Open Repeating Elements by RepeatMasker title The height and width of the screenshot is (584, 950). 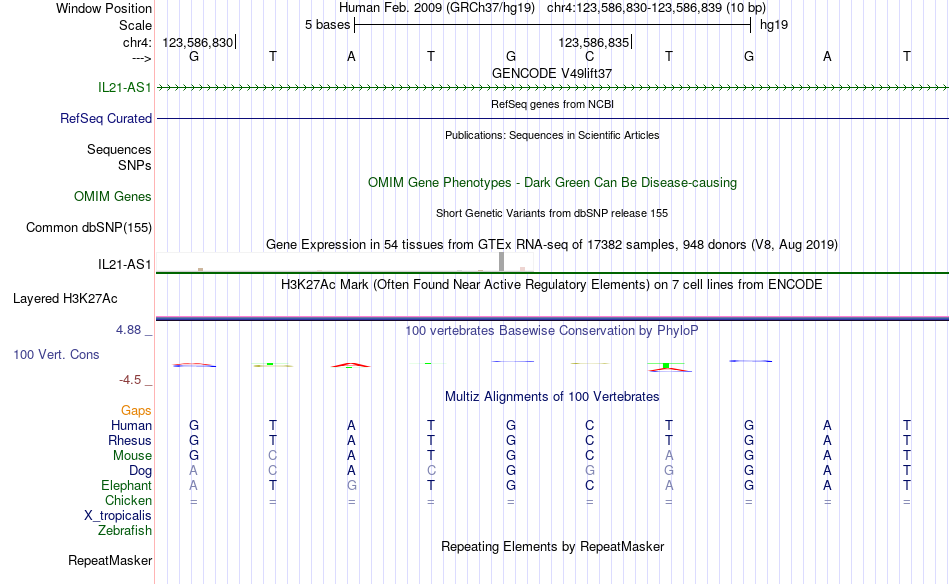pos(552,546)
